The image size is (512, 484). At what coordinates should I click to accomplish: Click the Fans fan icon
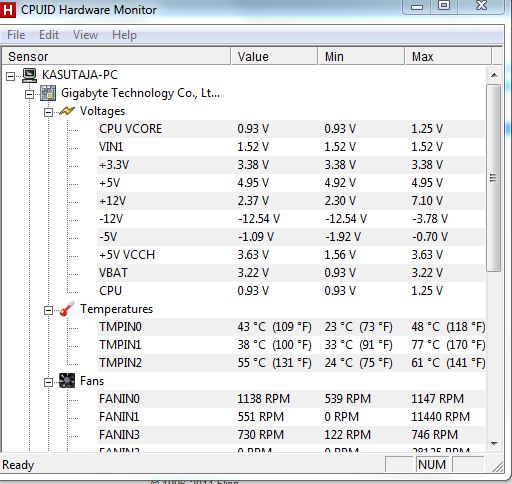click(67, 381)
